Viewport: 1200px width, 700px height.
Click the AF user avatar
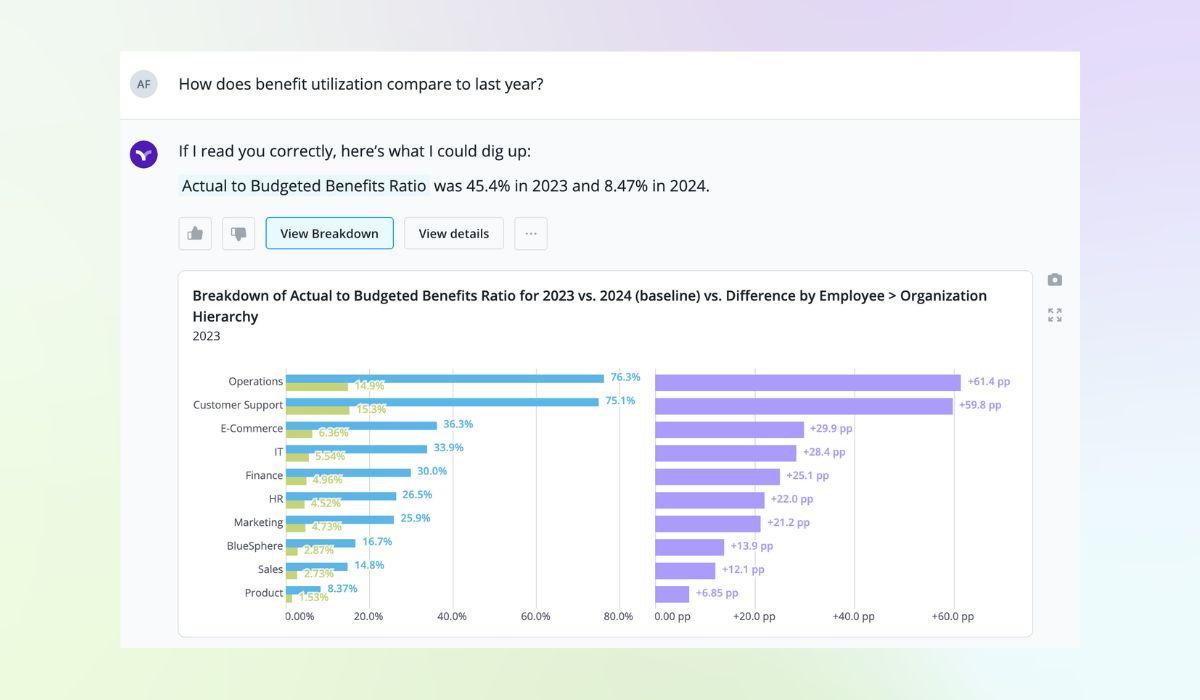[x=144, y=84]
